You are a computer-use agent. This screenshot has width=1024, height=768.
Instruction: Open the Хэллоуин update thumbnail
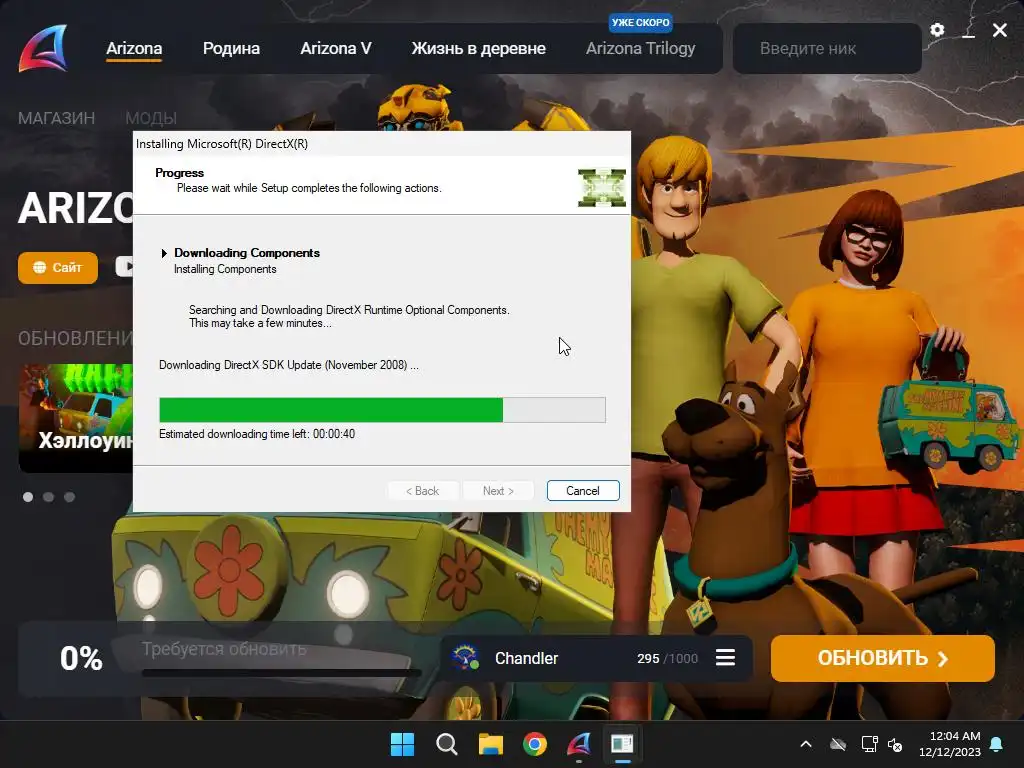76,418
